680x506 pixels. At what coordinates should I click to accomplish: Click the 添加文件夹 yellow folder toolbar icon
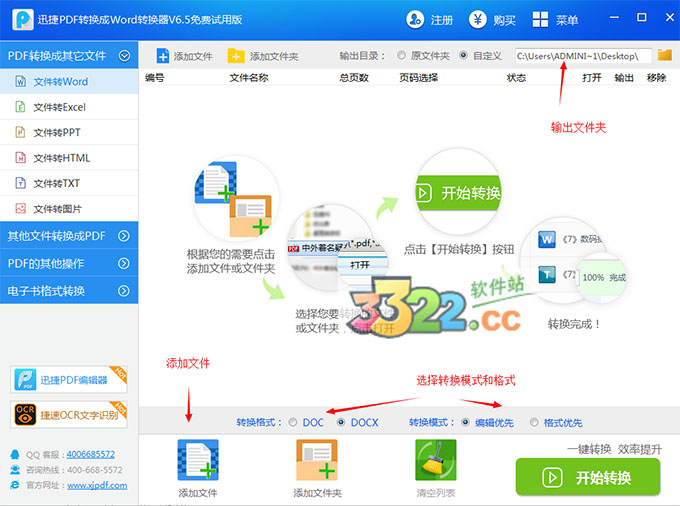tap(236, 56)
